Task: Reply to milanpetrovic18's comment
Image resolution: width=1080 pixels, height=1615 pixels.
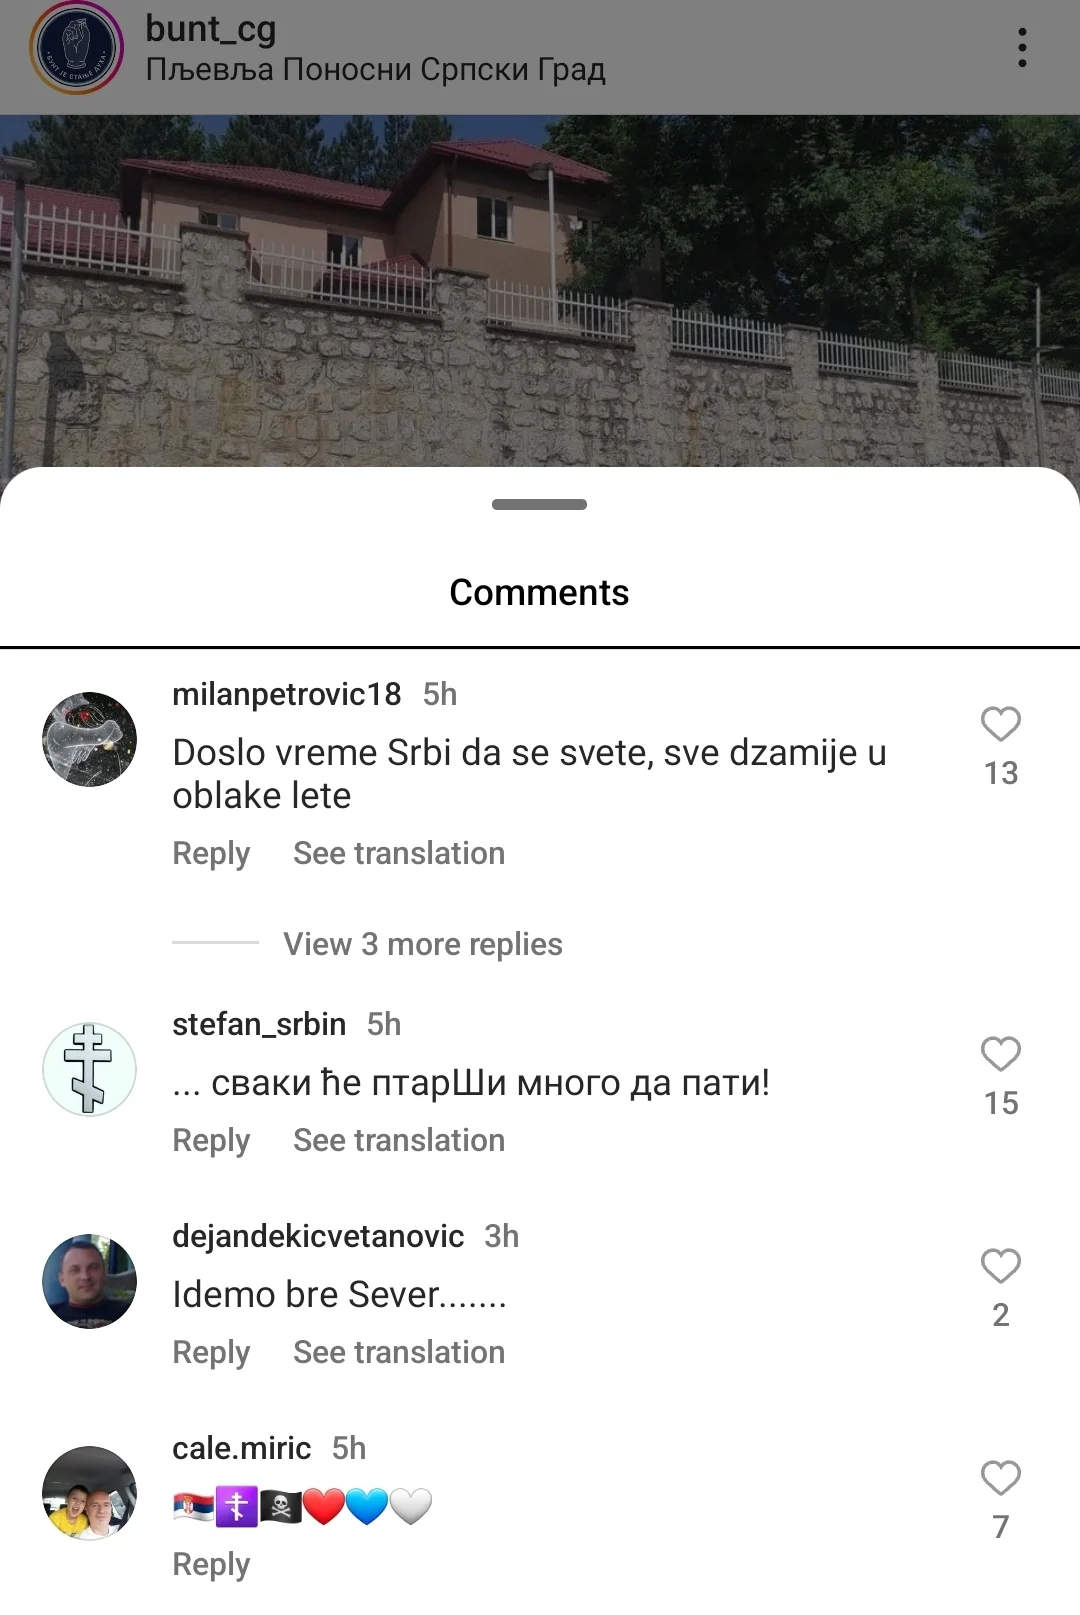Action: [211, 854]
